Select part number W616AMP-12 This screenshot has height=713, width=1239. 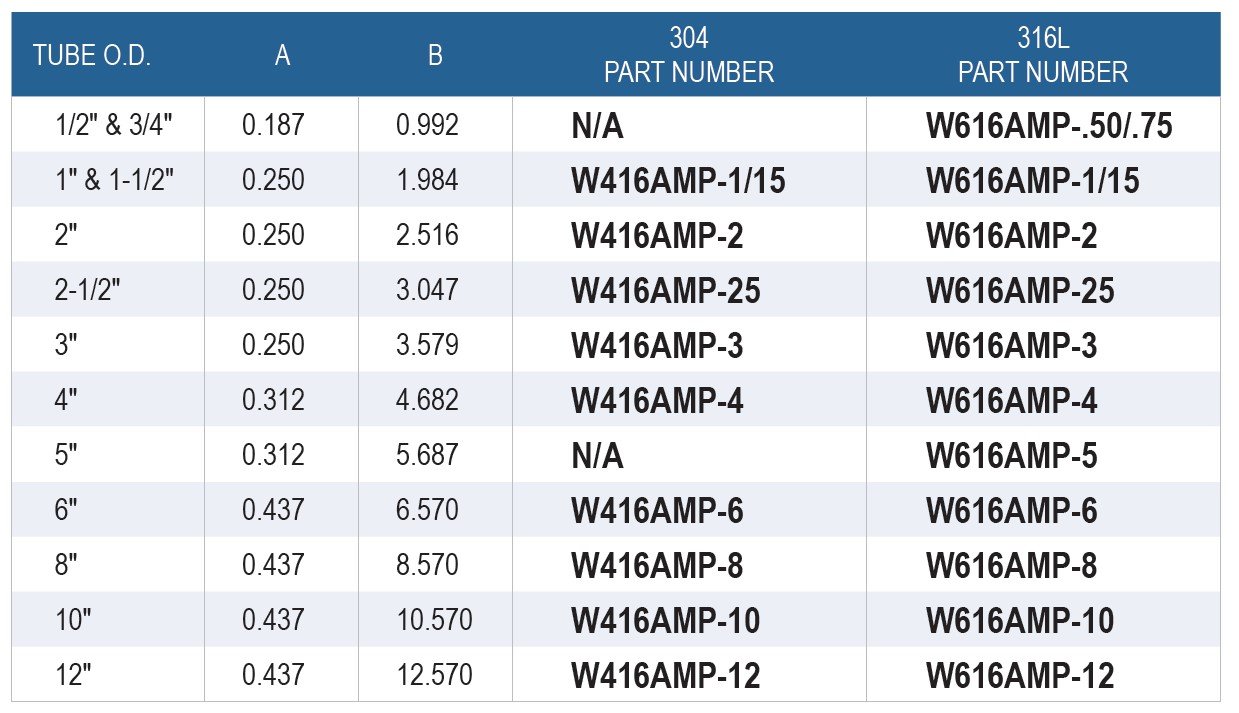1020,676
